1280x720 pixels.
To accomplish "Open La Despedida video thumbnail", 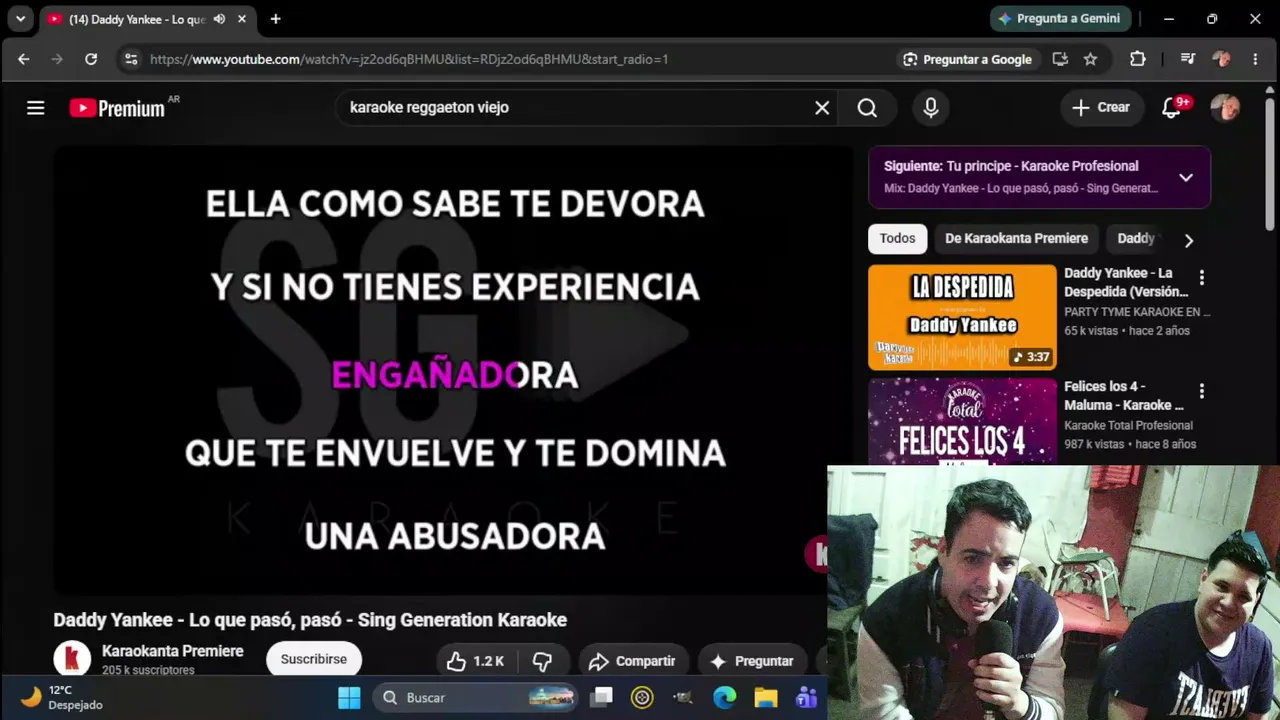I will (x=962, y=317).
